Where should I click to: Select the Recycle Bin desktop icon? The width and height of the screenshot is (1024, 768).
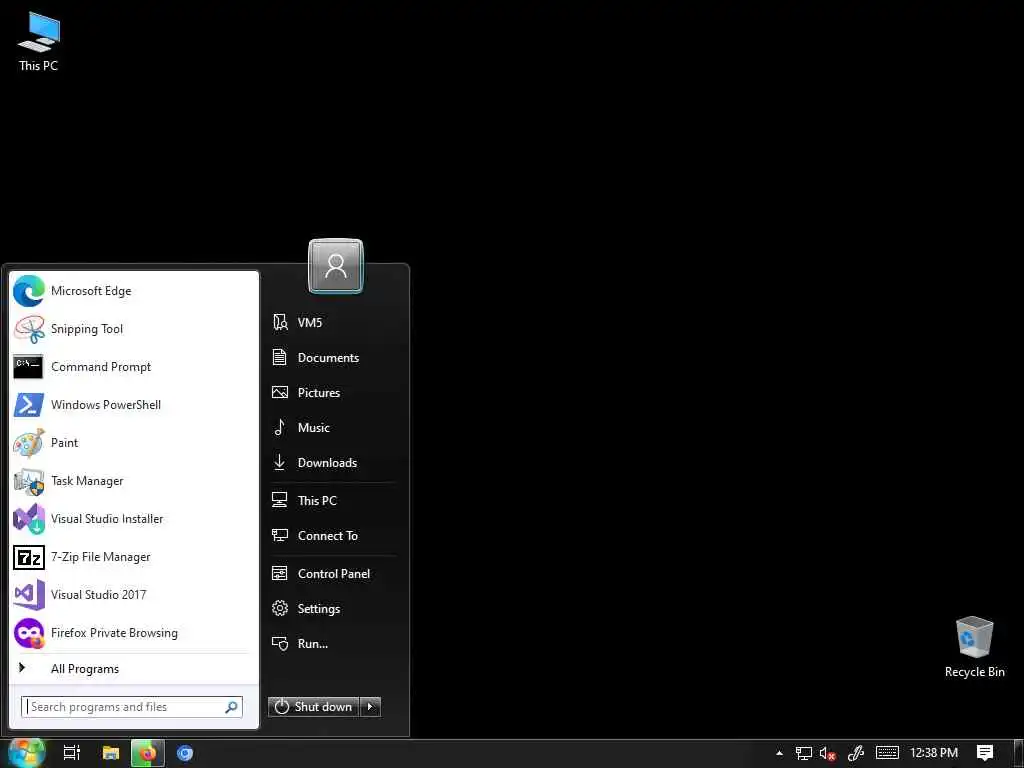click(974, 647)
